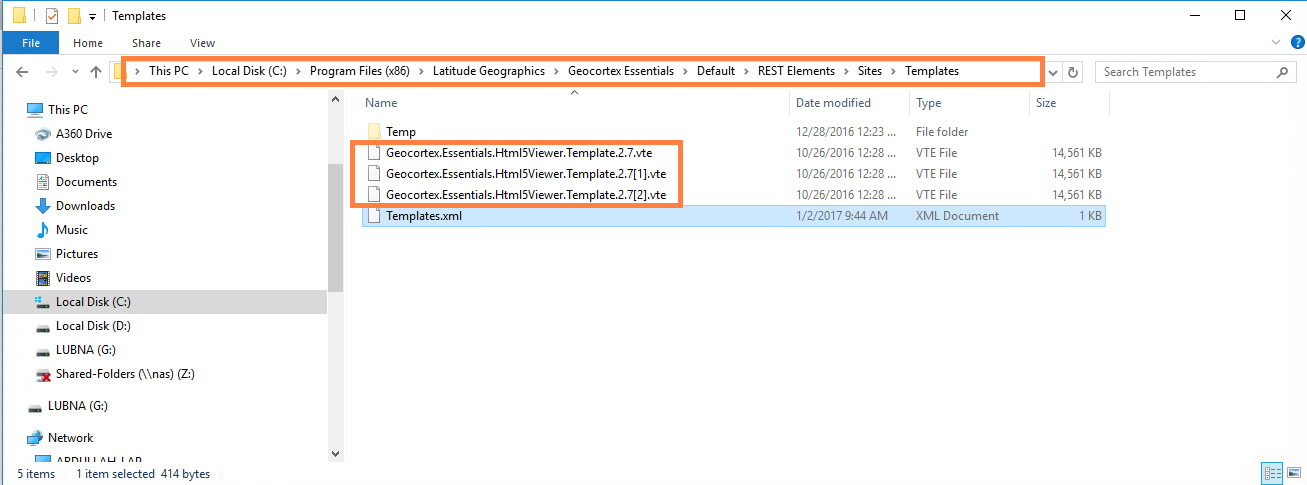1307x485 pixels.
Task: Switch to Large icons view in status bar
Action: (1293, 474)
